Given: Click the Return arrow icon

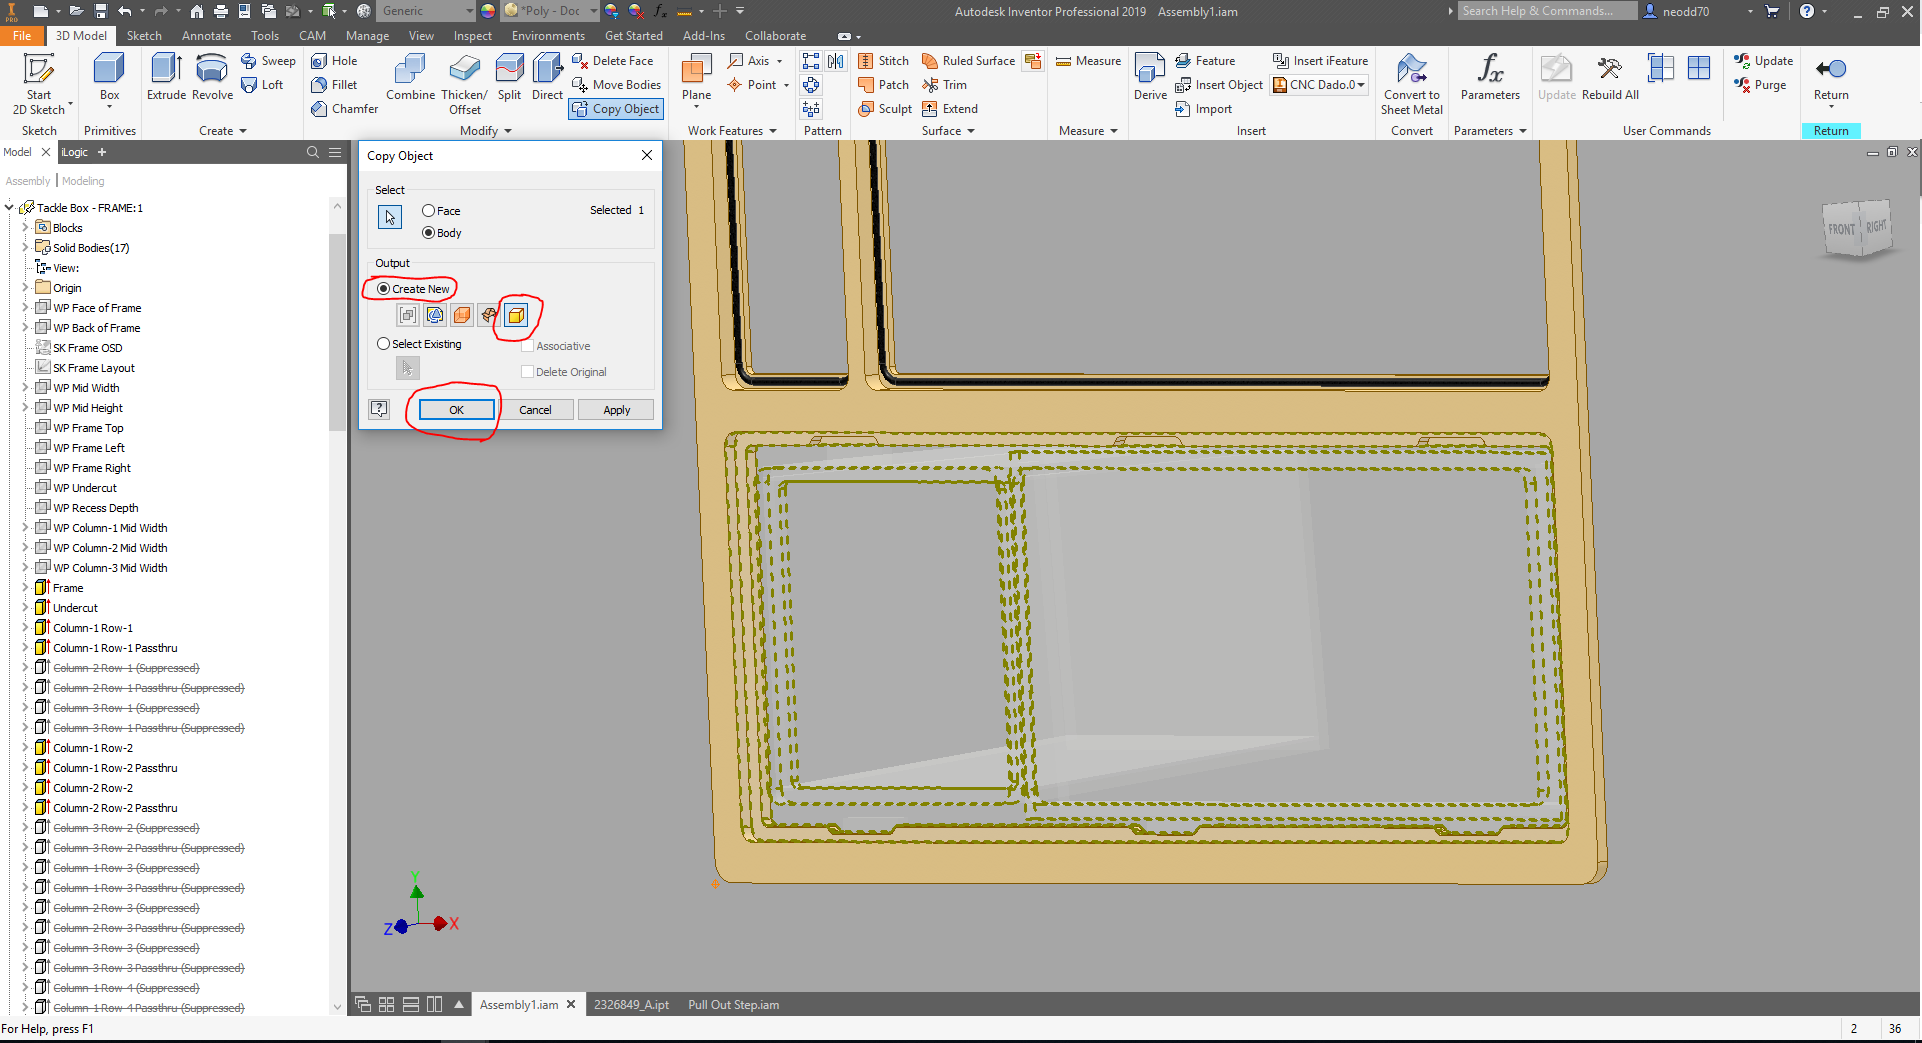Looking at the screenshot, I should coord(1831,69).
